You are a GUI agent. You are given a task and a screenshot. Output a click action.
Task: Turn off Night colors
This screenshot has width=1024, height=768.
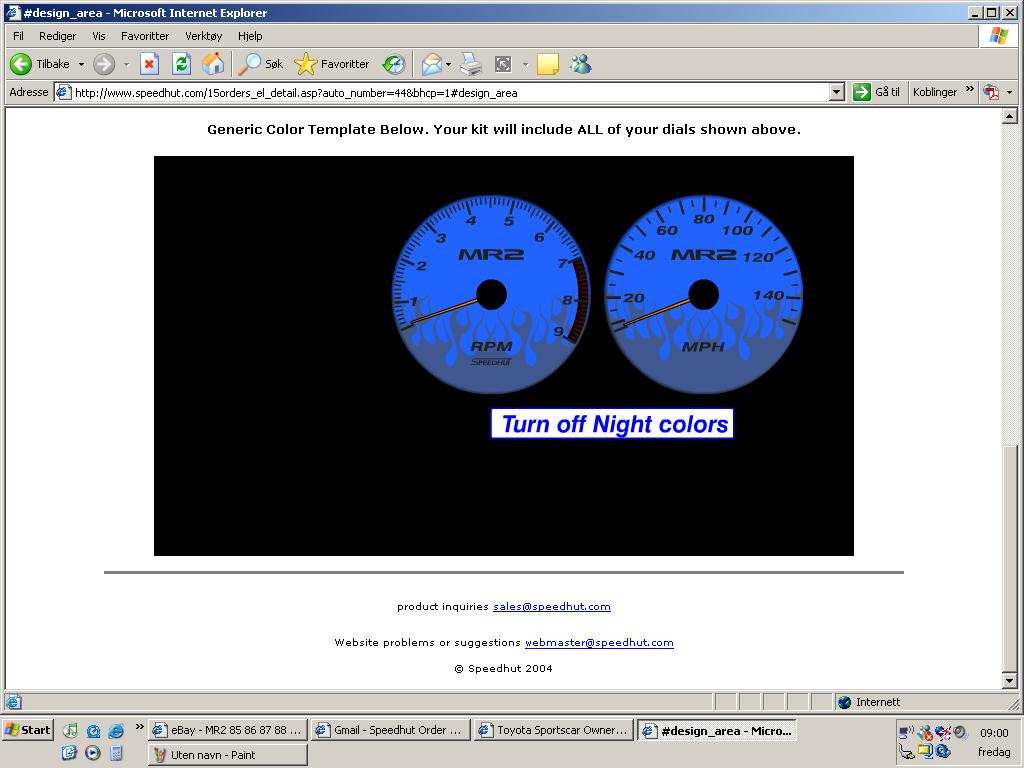pos(612,424)
